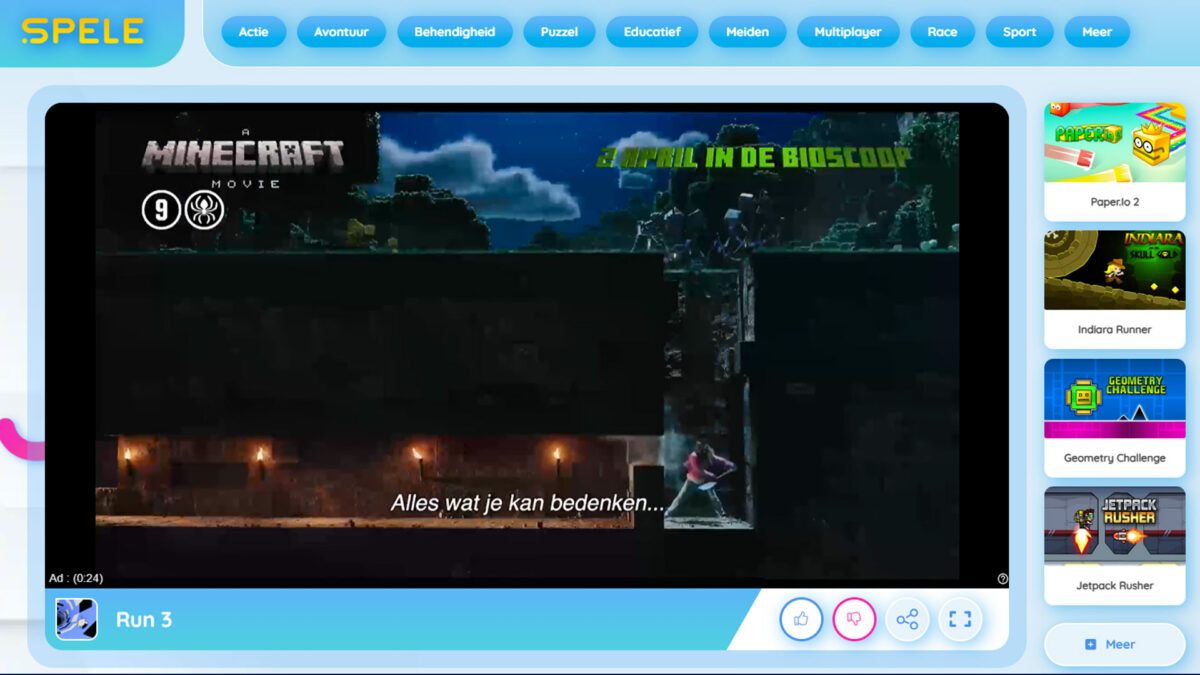The width and height of the screenshot is (1200, 675).
Task: Open the Indiara Runner game thumbnail
Action: (x=1115, y=270)
